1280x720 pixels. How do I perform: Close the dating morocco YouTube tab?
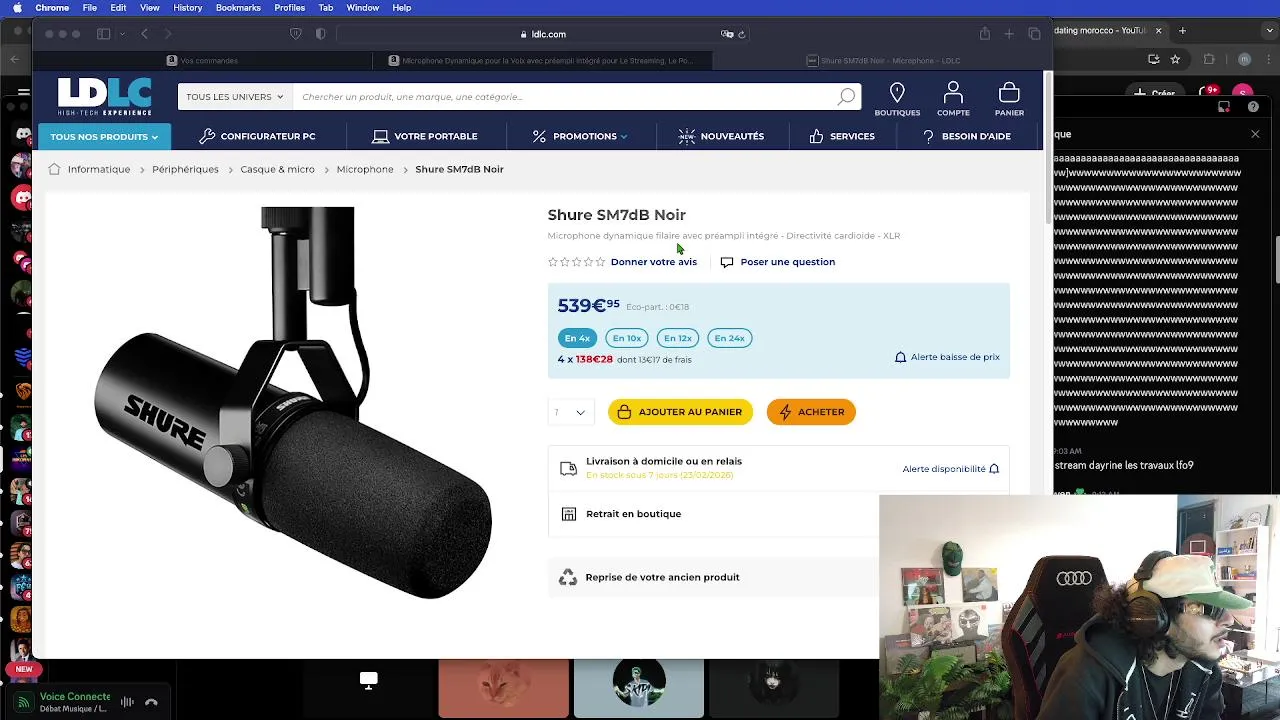click(1159, 31)
